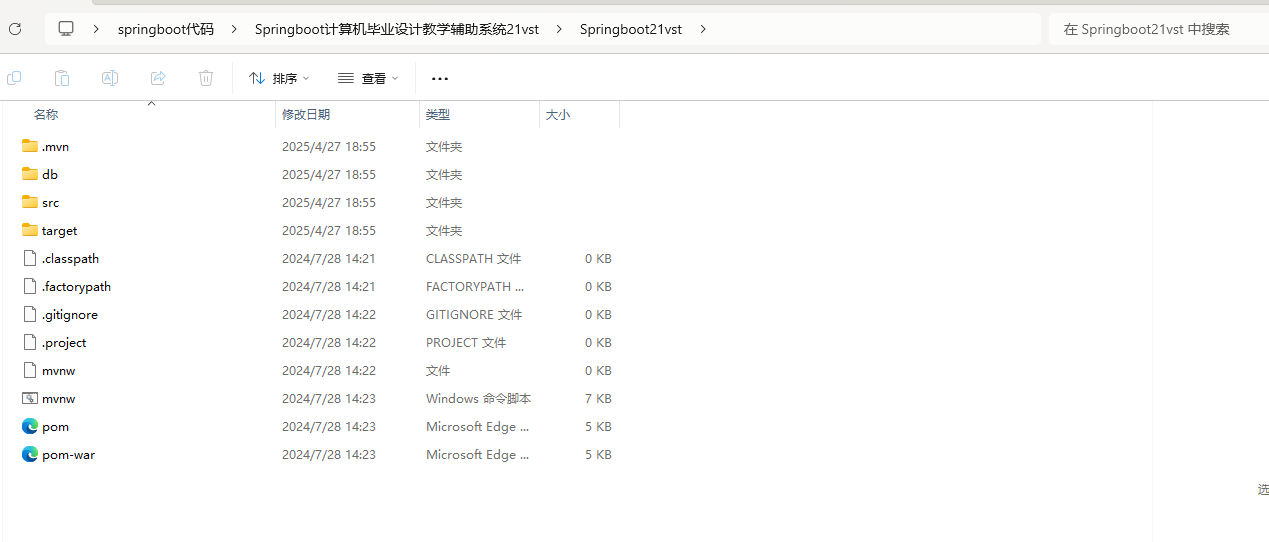1269x542 pixels.
Task: Select the src folder name
Action: click(x=50, y=202)
